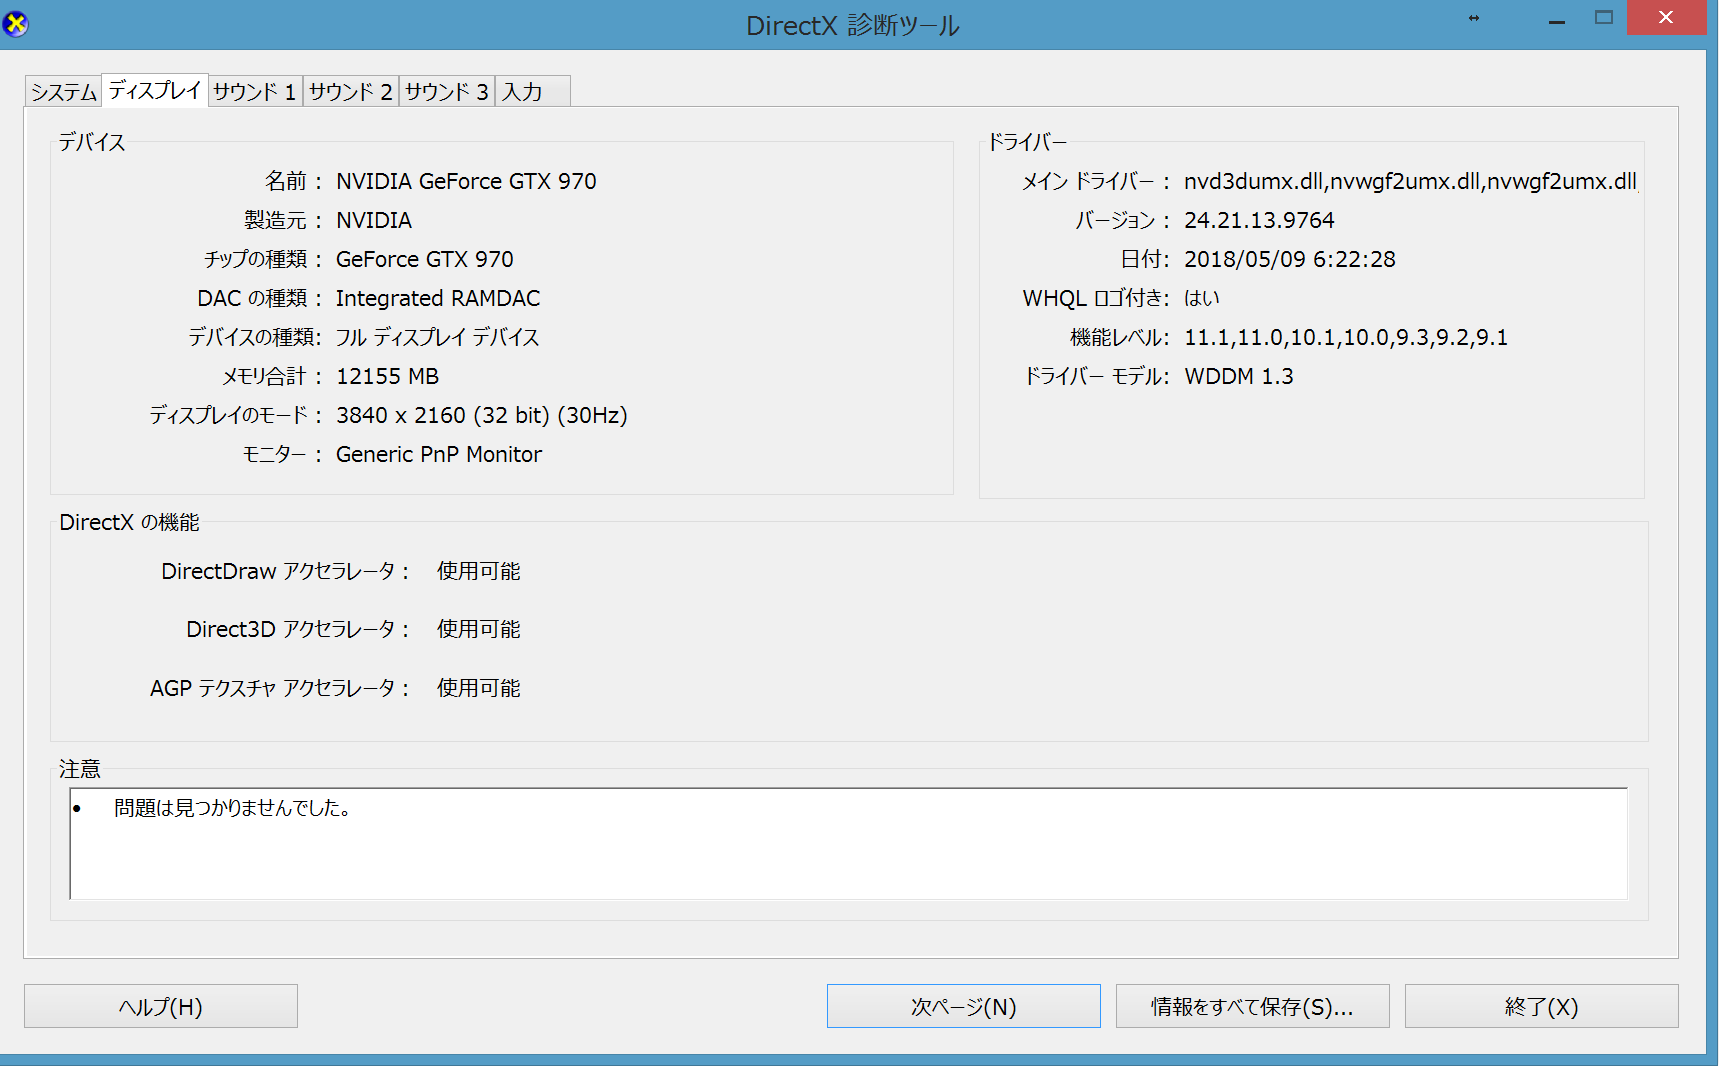This screenshot has height=1066, width=1719.
Task: Open the サウンド 2 tab
Action: pyautogui.click(x=350, y=92)
